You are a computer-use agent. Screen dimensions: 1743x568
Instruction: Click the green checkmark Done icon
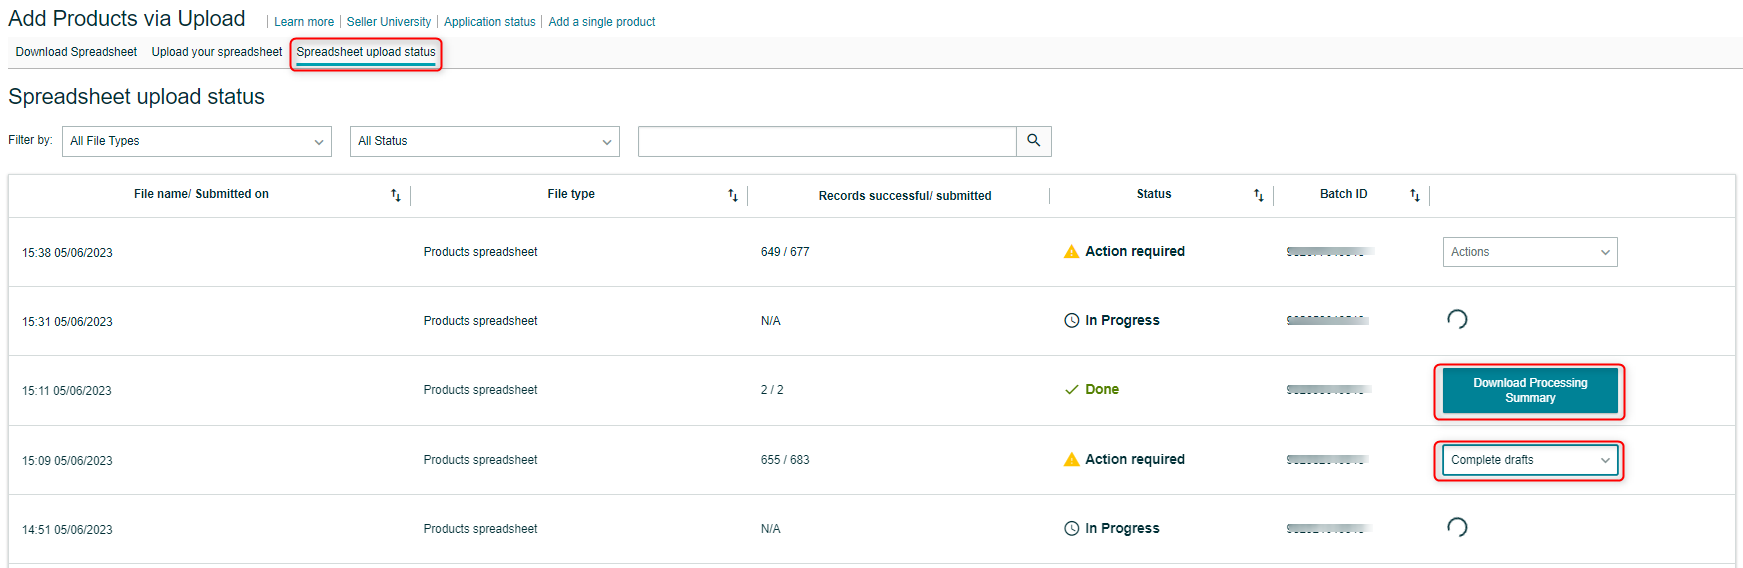1071,390
